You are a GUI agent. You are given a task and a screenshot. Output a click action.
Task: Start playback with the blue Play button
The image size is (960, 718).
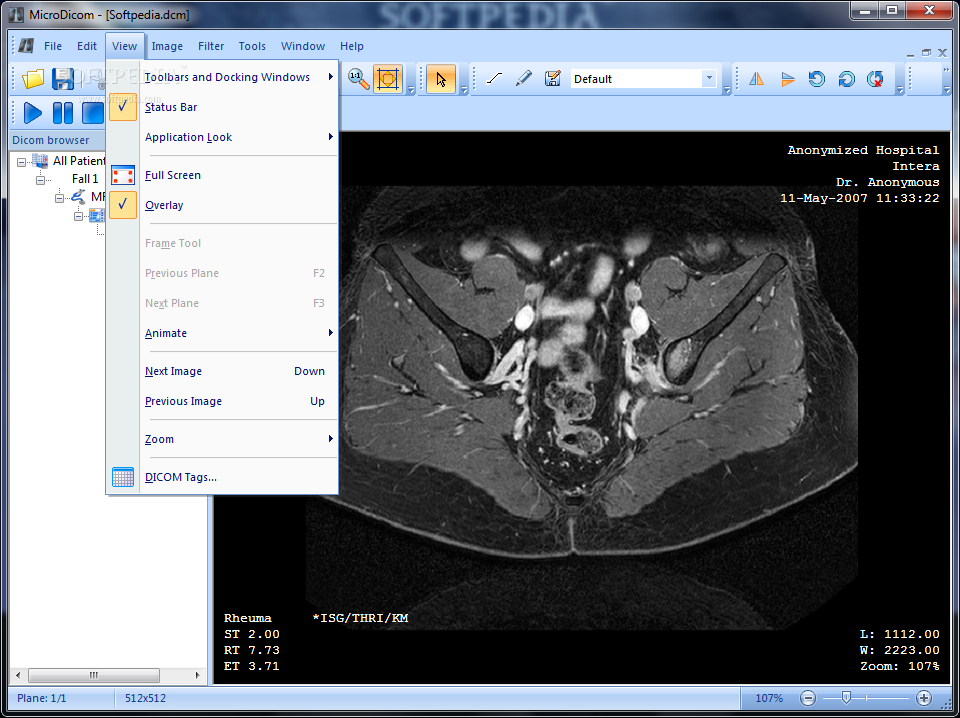tap(32, 113)
